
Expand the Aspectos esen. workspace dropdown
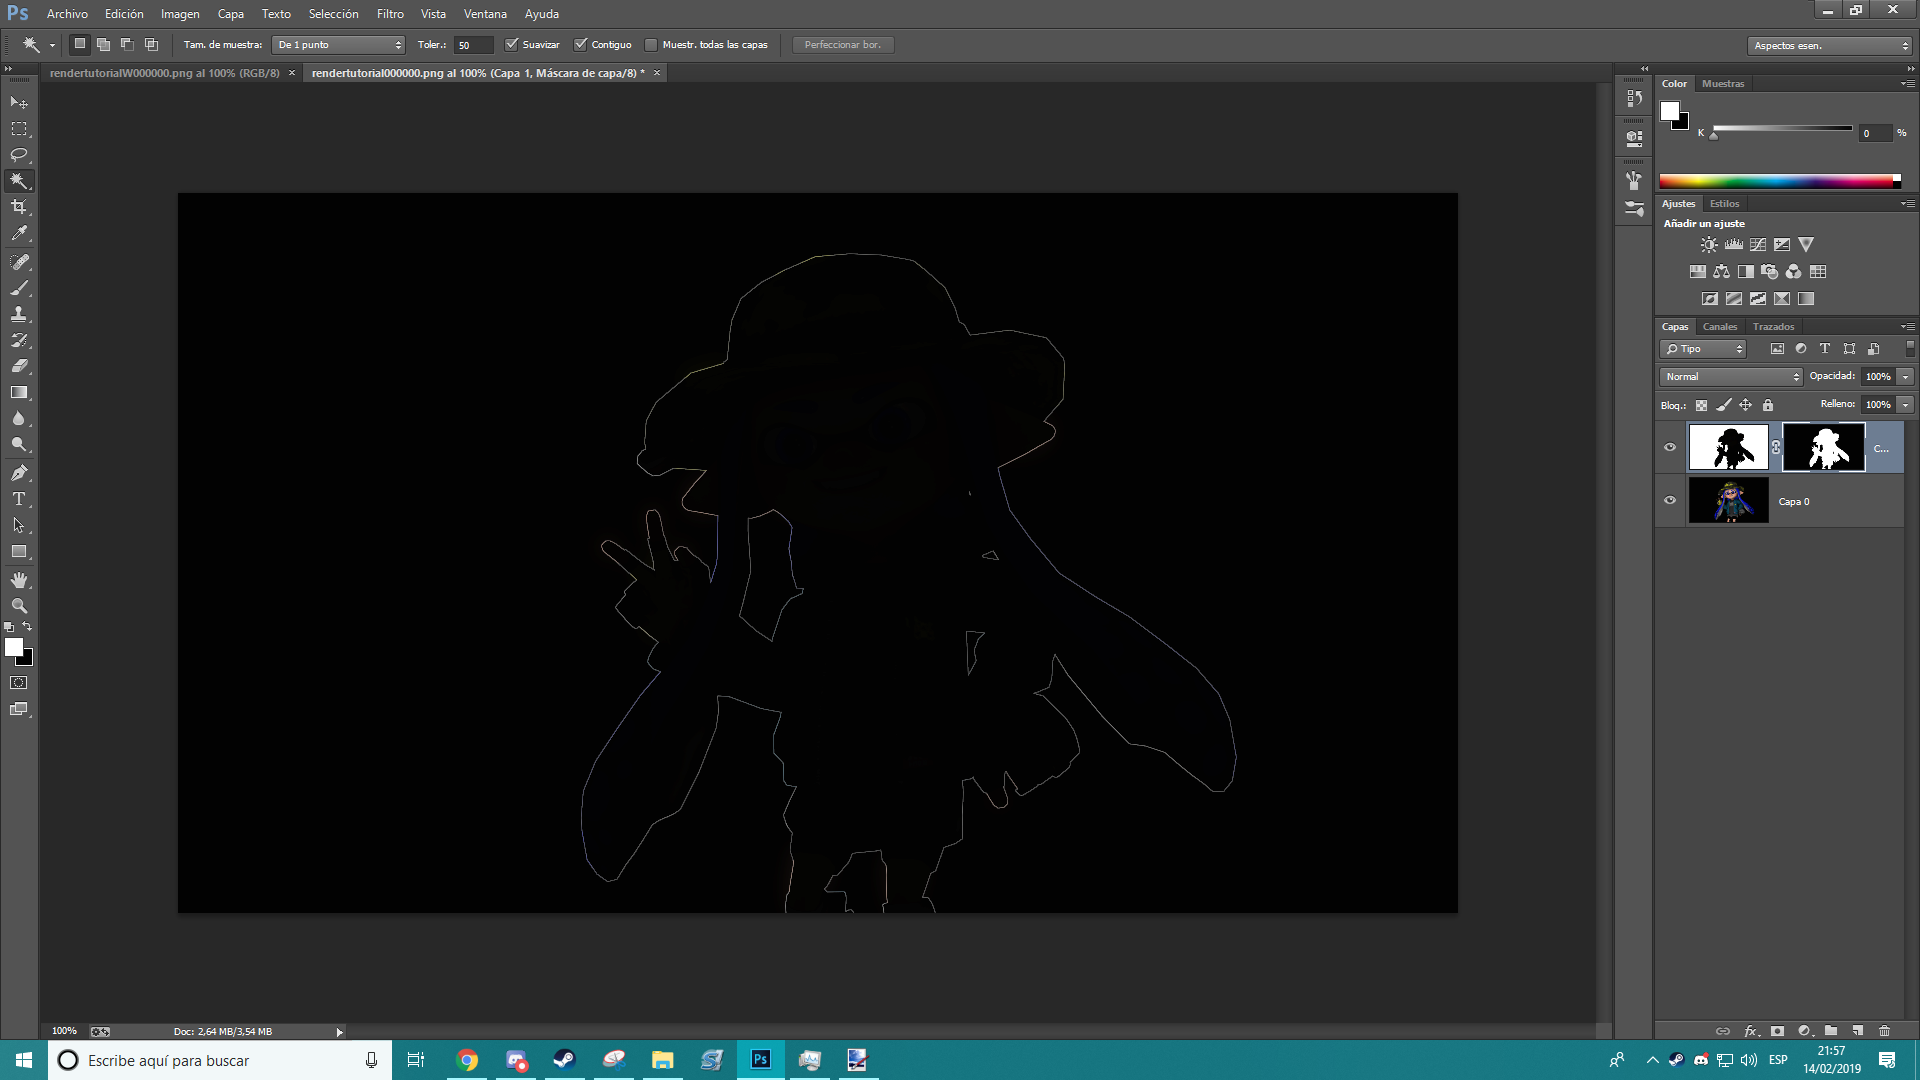point(1831,46)
